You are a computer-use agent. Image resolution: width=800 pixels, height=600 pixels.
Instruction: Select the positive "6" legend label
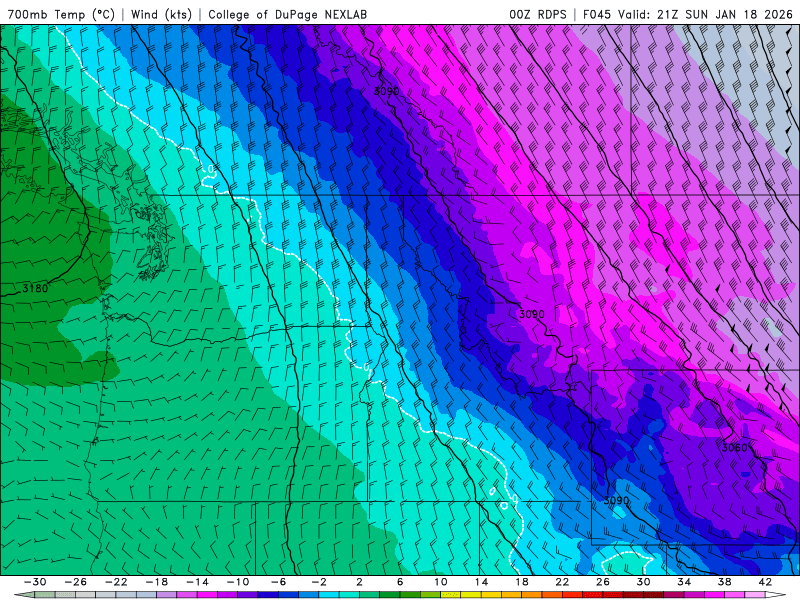(x=400, y=582)
